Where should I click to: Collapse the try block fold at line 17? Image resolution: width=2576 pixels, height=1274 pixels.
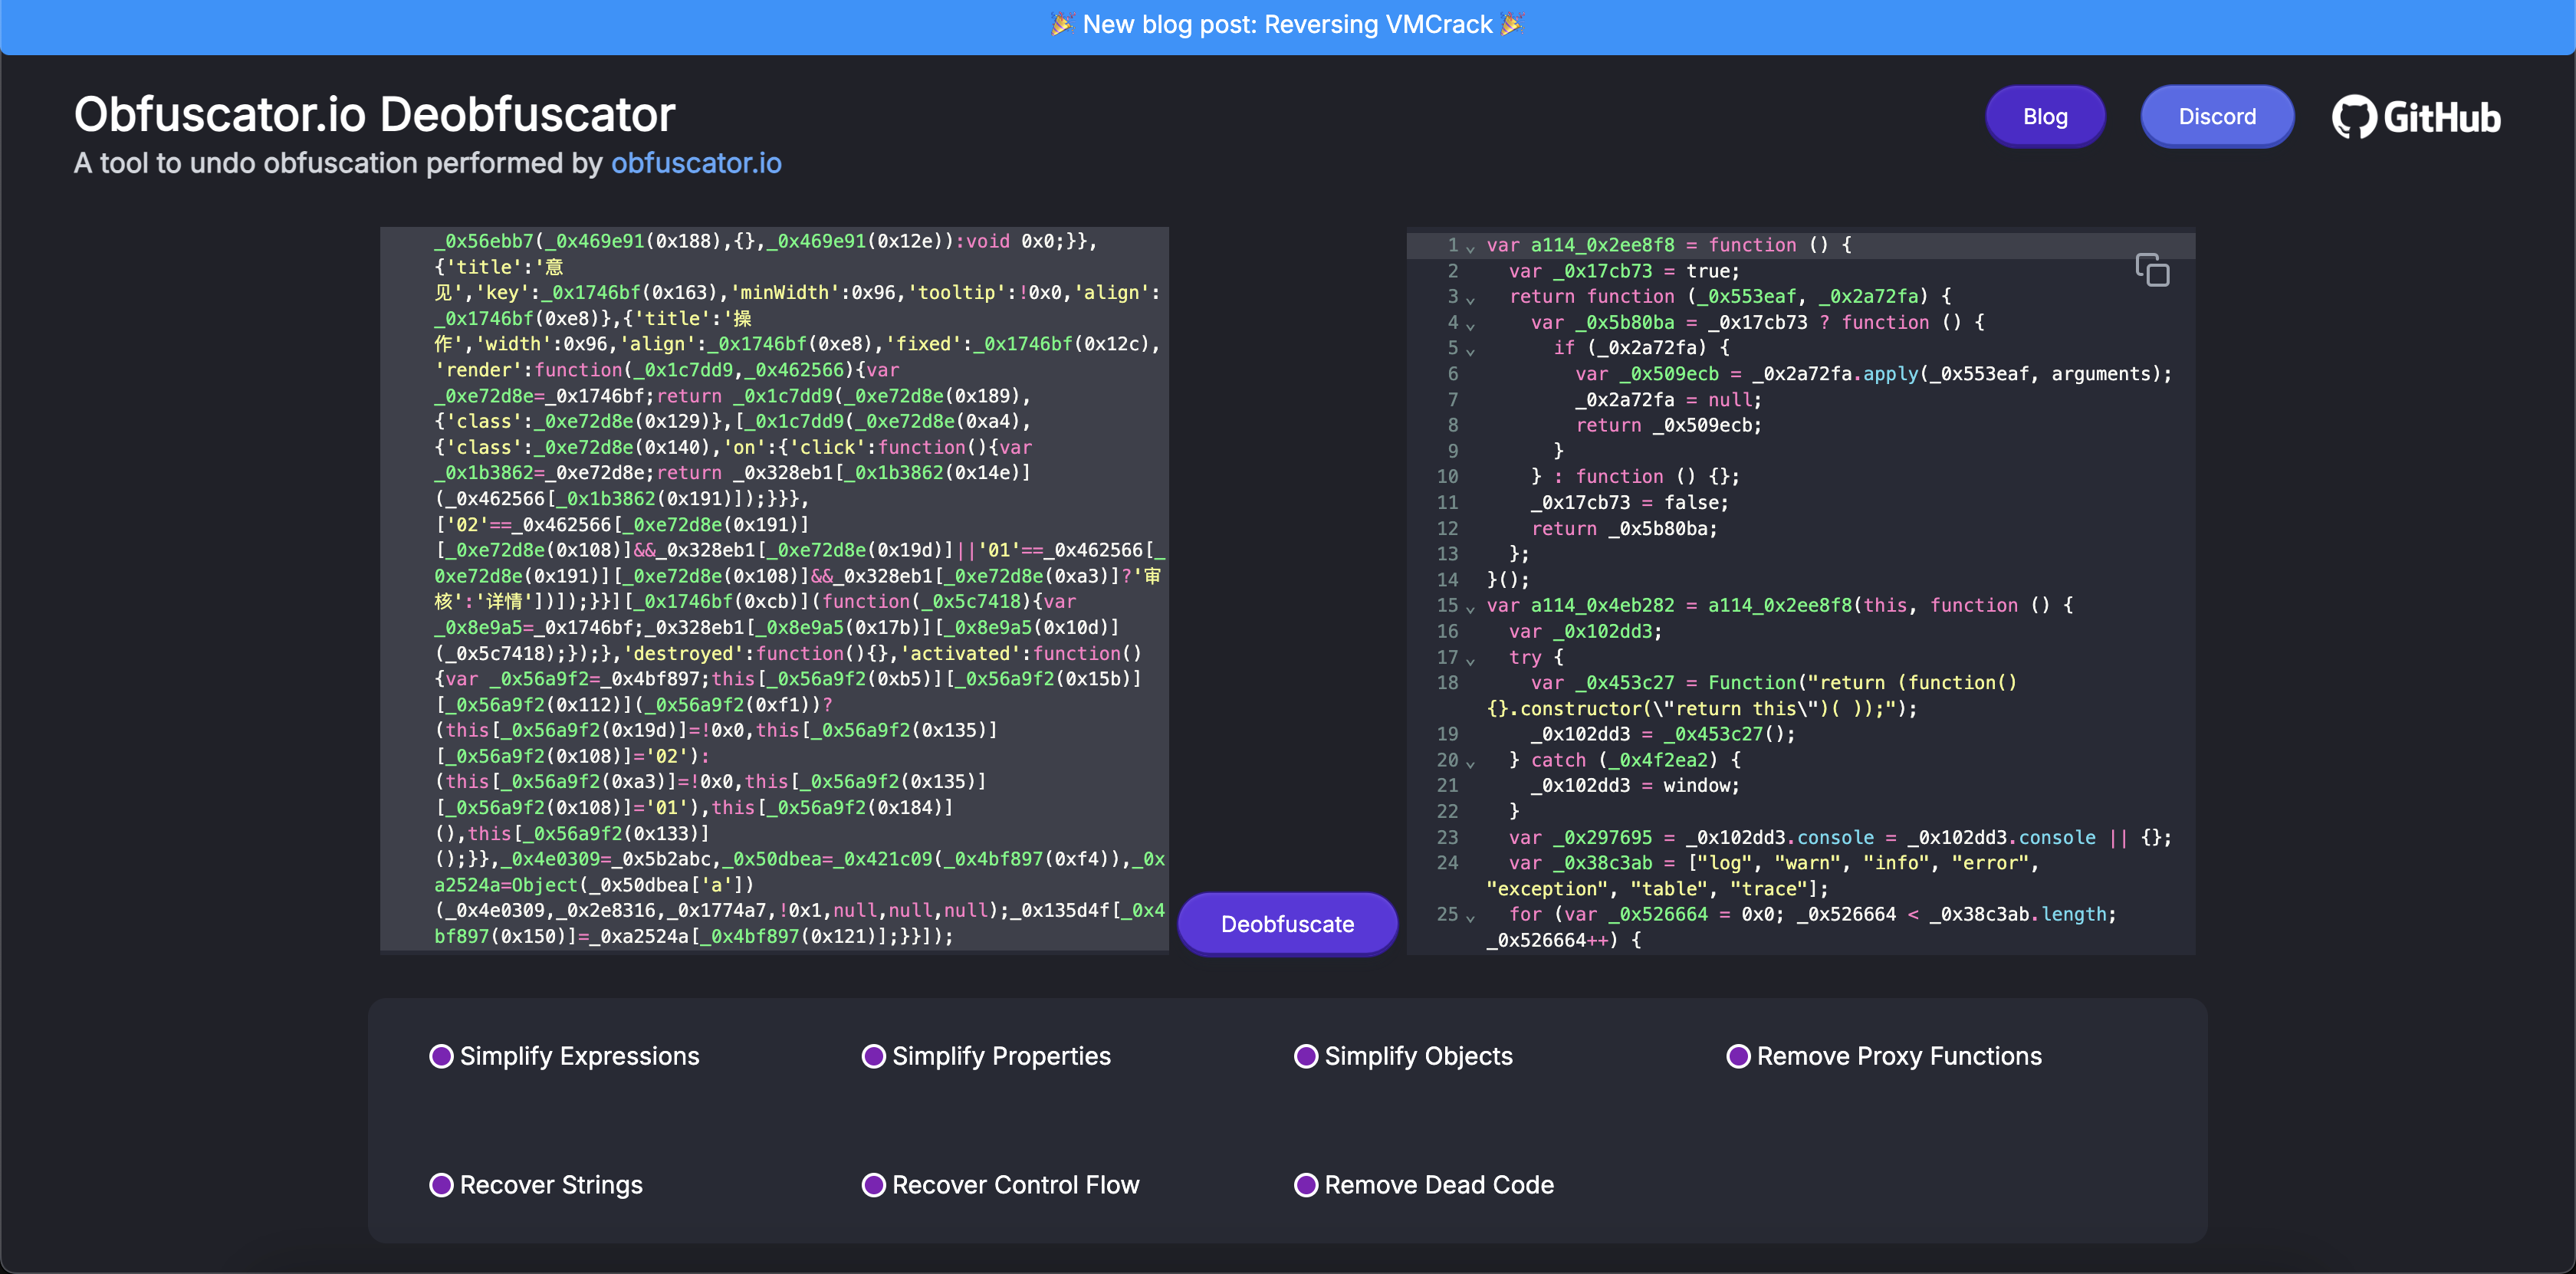[1470, 660]
